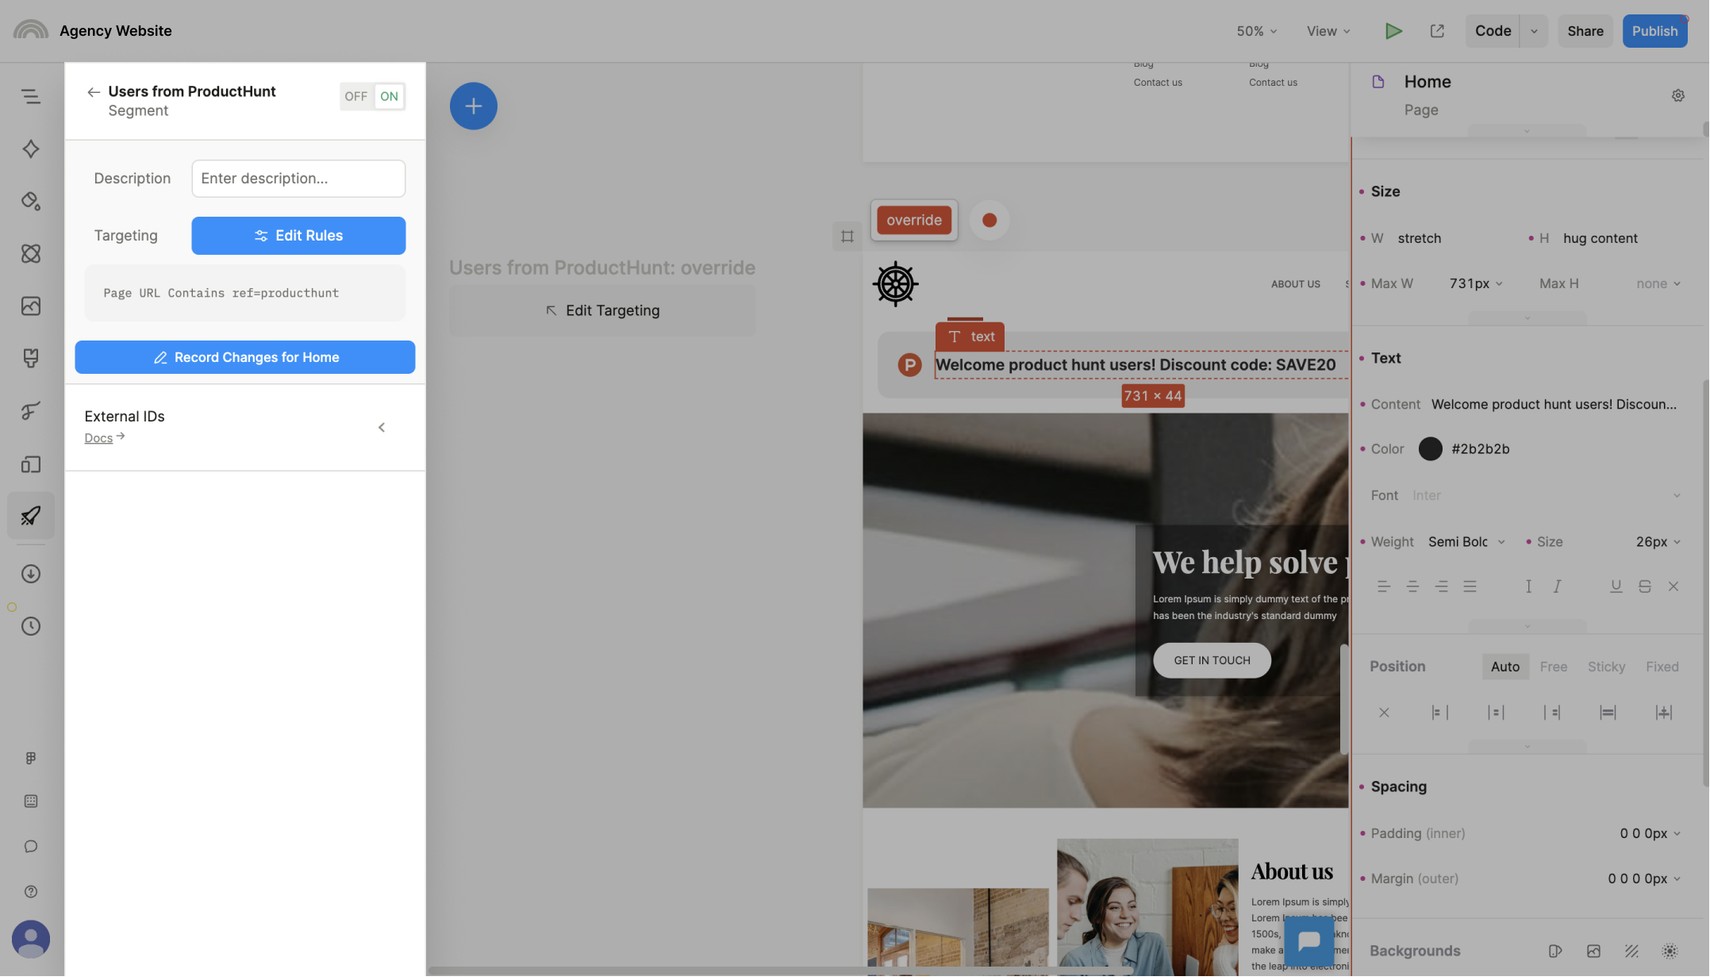Click the Share button
Screen dimensions: 1710x977
click(x=1585, y=31)
